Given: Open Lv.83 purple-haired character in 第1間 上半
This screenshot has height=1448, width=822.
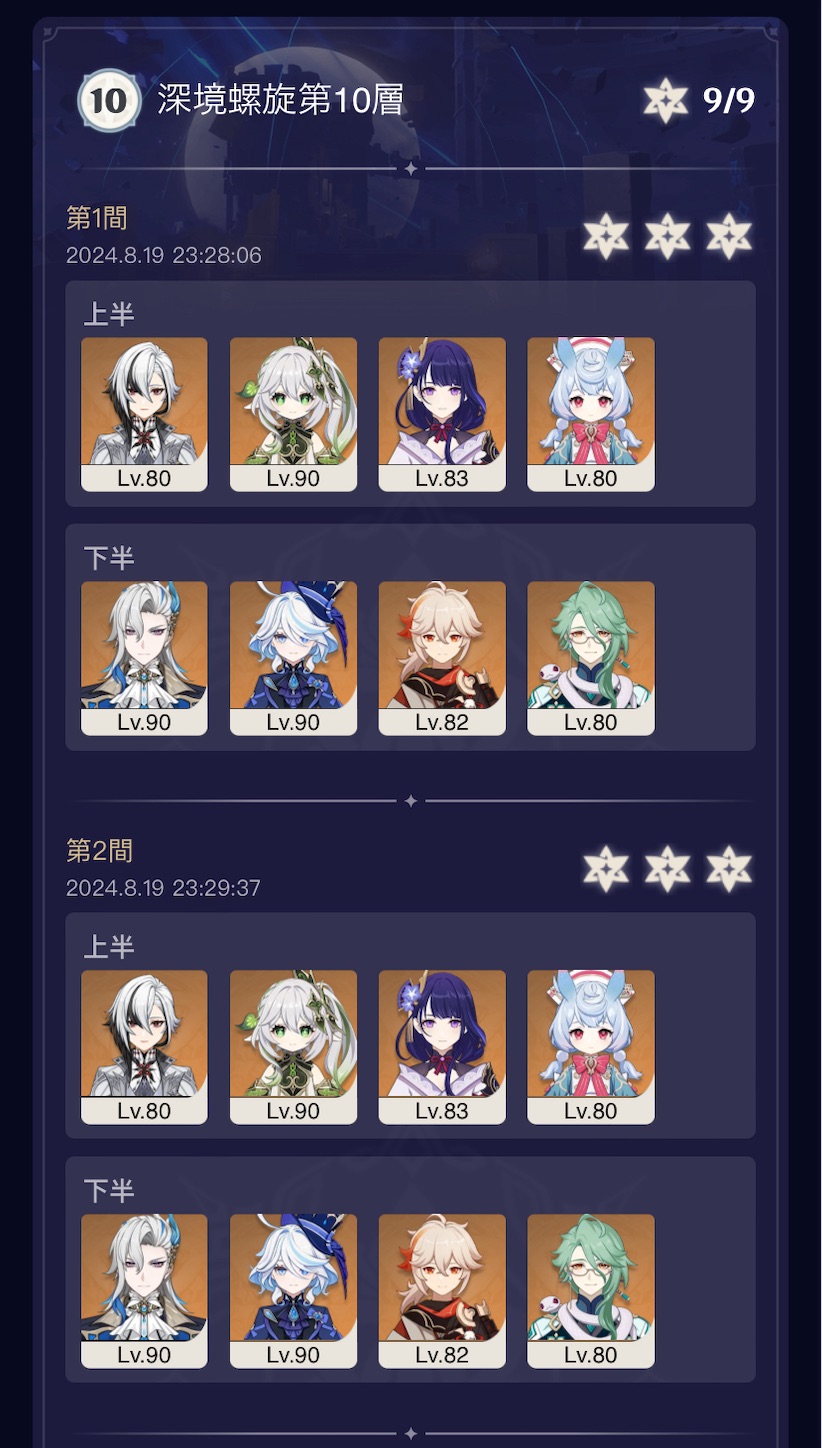Looking at the screenshot, I should point(442,414).
